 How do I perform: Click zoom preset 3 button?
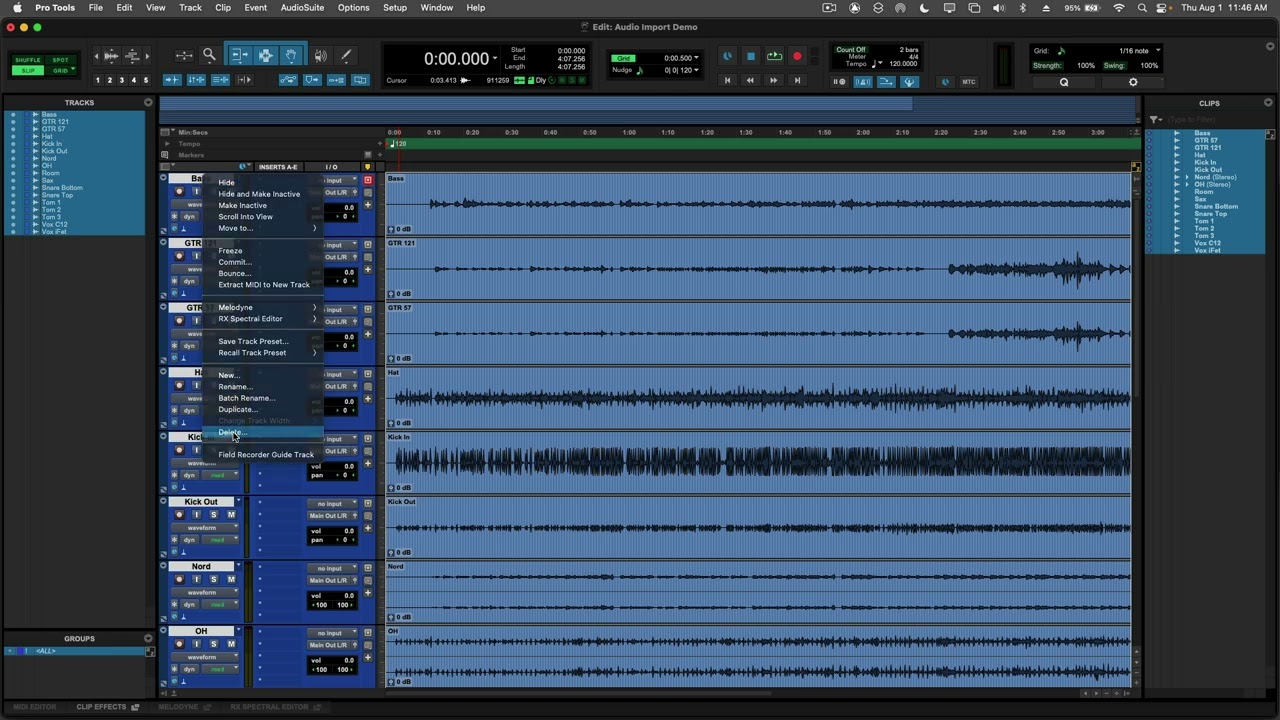point(122,80)
